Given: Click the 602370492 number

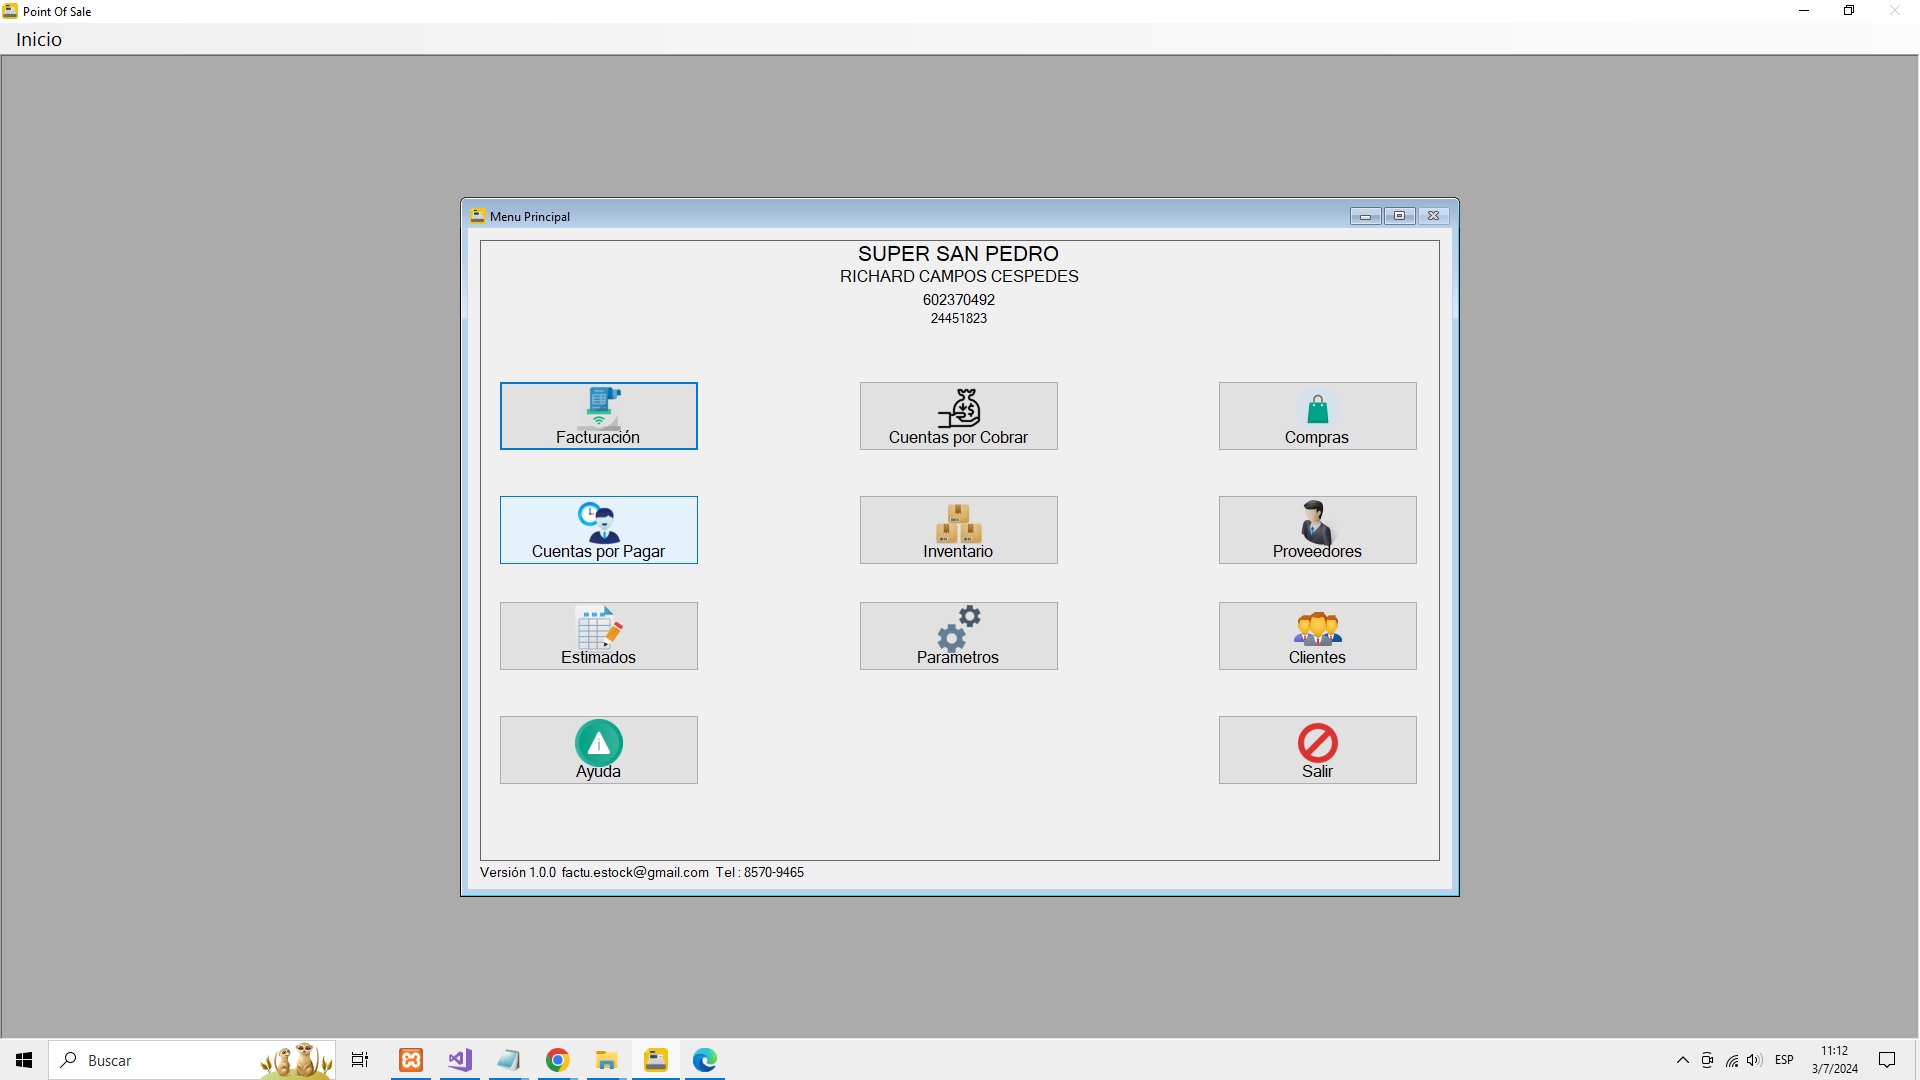Looking at the screenshot, I should 958,300.
